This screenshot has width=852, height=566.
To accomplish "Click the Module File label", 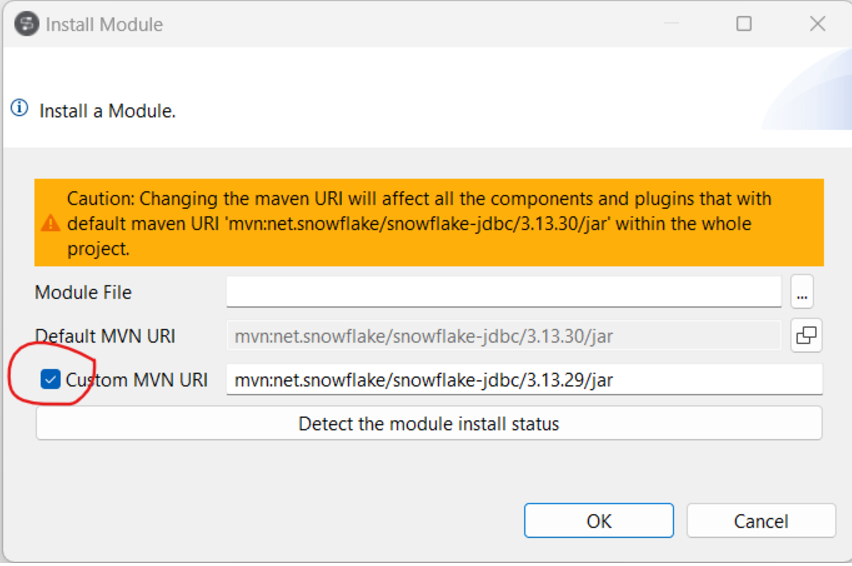I will point(84,292).
